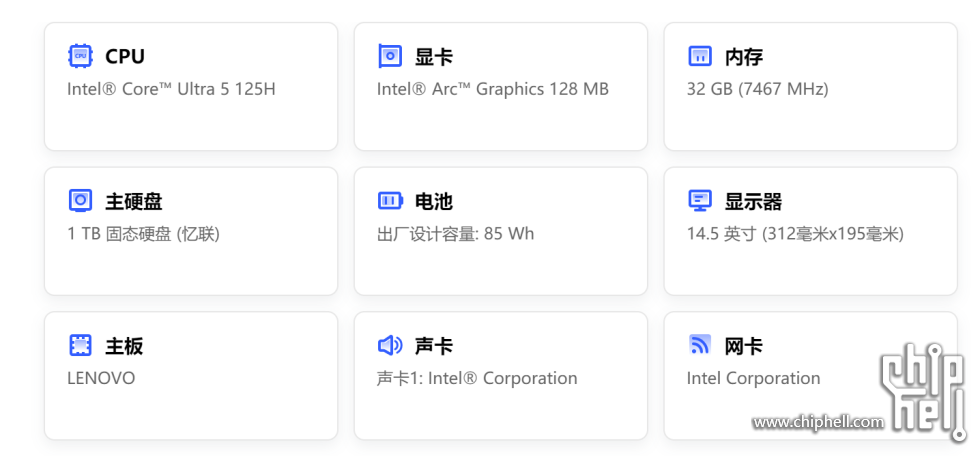Viewport: 980px width, 457px height.
Task: Click the sound card speaker icon
Action: point(390,345)
